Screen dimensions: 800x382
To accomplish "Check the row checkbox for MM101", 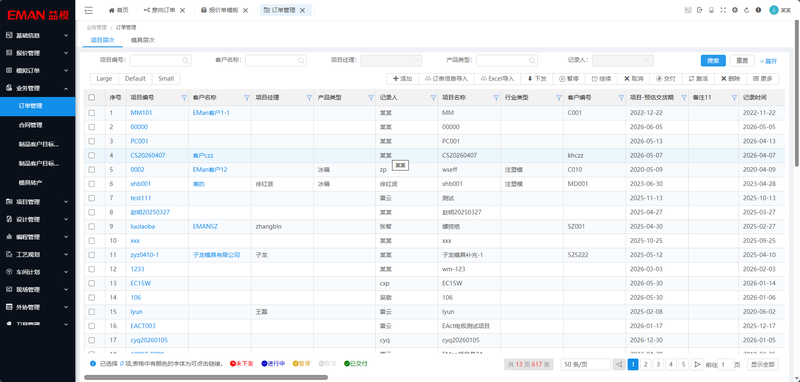I will pos(91,113).
